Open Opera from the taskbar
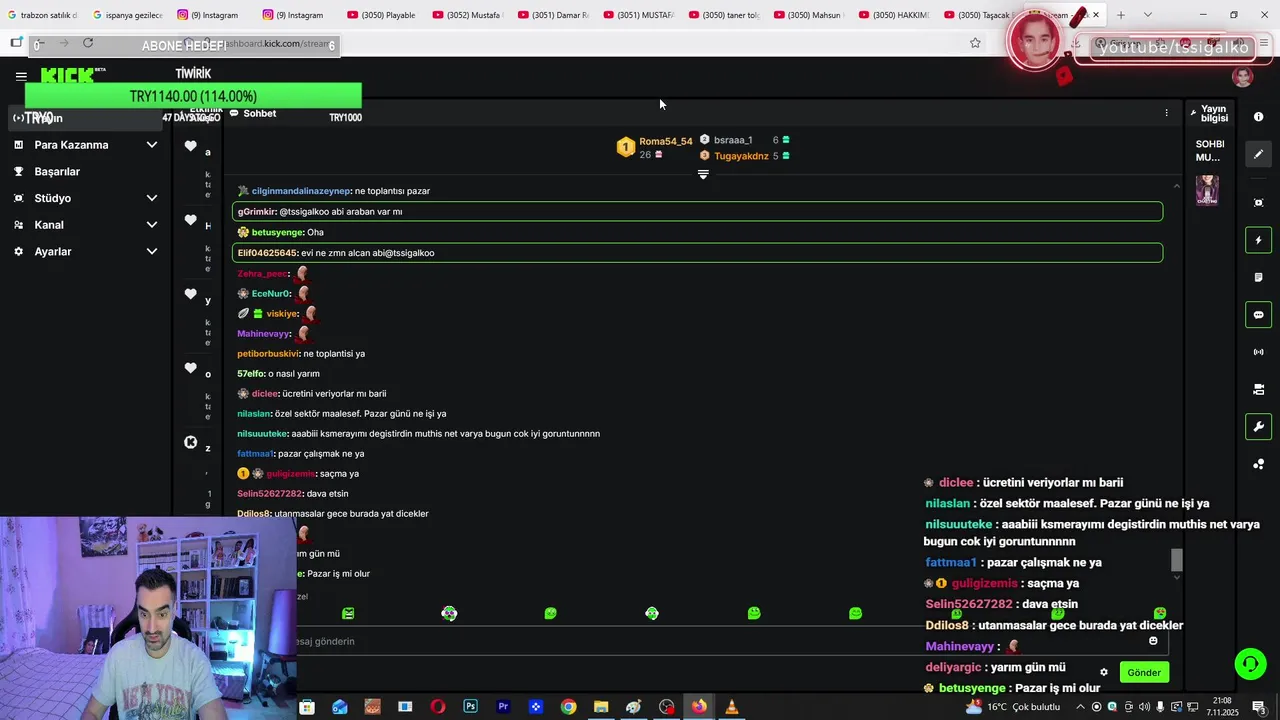The image size is (1280, 720). [x=437, y=707]
